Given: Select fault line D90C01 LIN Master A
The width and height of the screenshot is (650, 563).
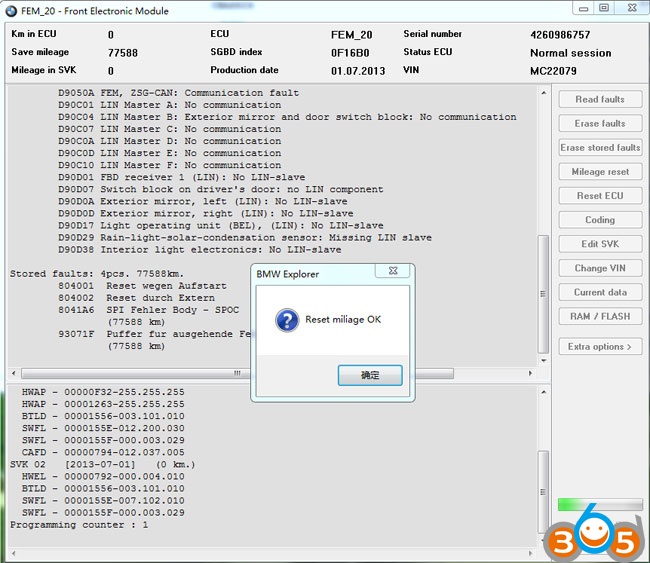Looking at the screenshot, I should pyautogui.click(x=169, y=105).
